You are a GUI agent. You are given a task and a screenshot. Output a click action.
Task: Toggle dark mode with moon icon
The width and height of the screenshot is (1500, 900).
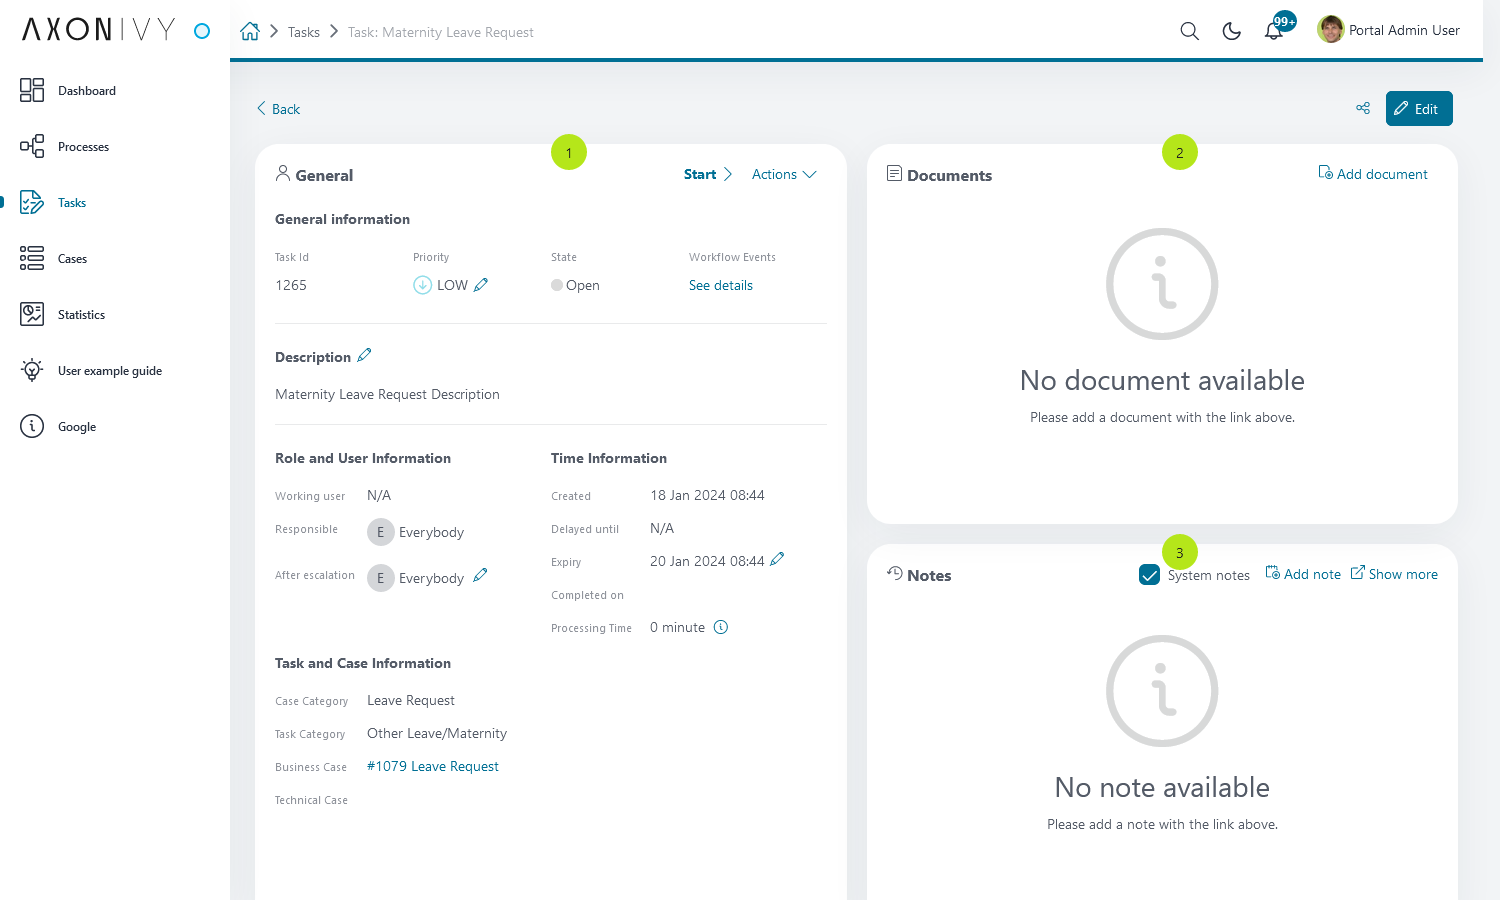pyautogui.click(x=1232, y=31)
